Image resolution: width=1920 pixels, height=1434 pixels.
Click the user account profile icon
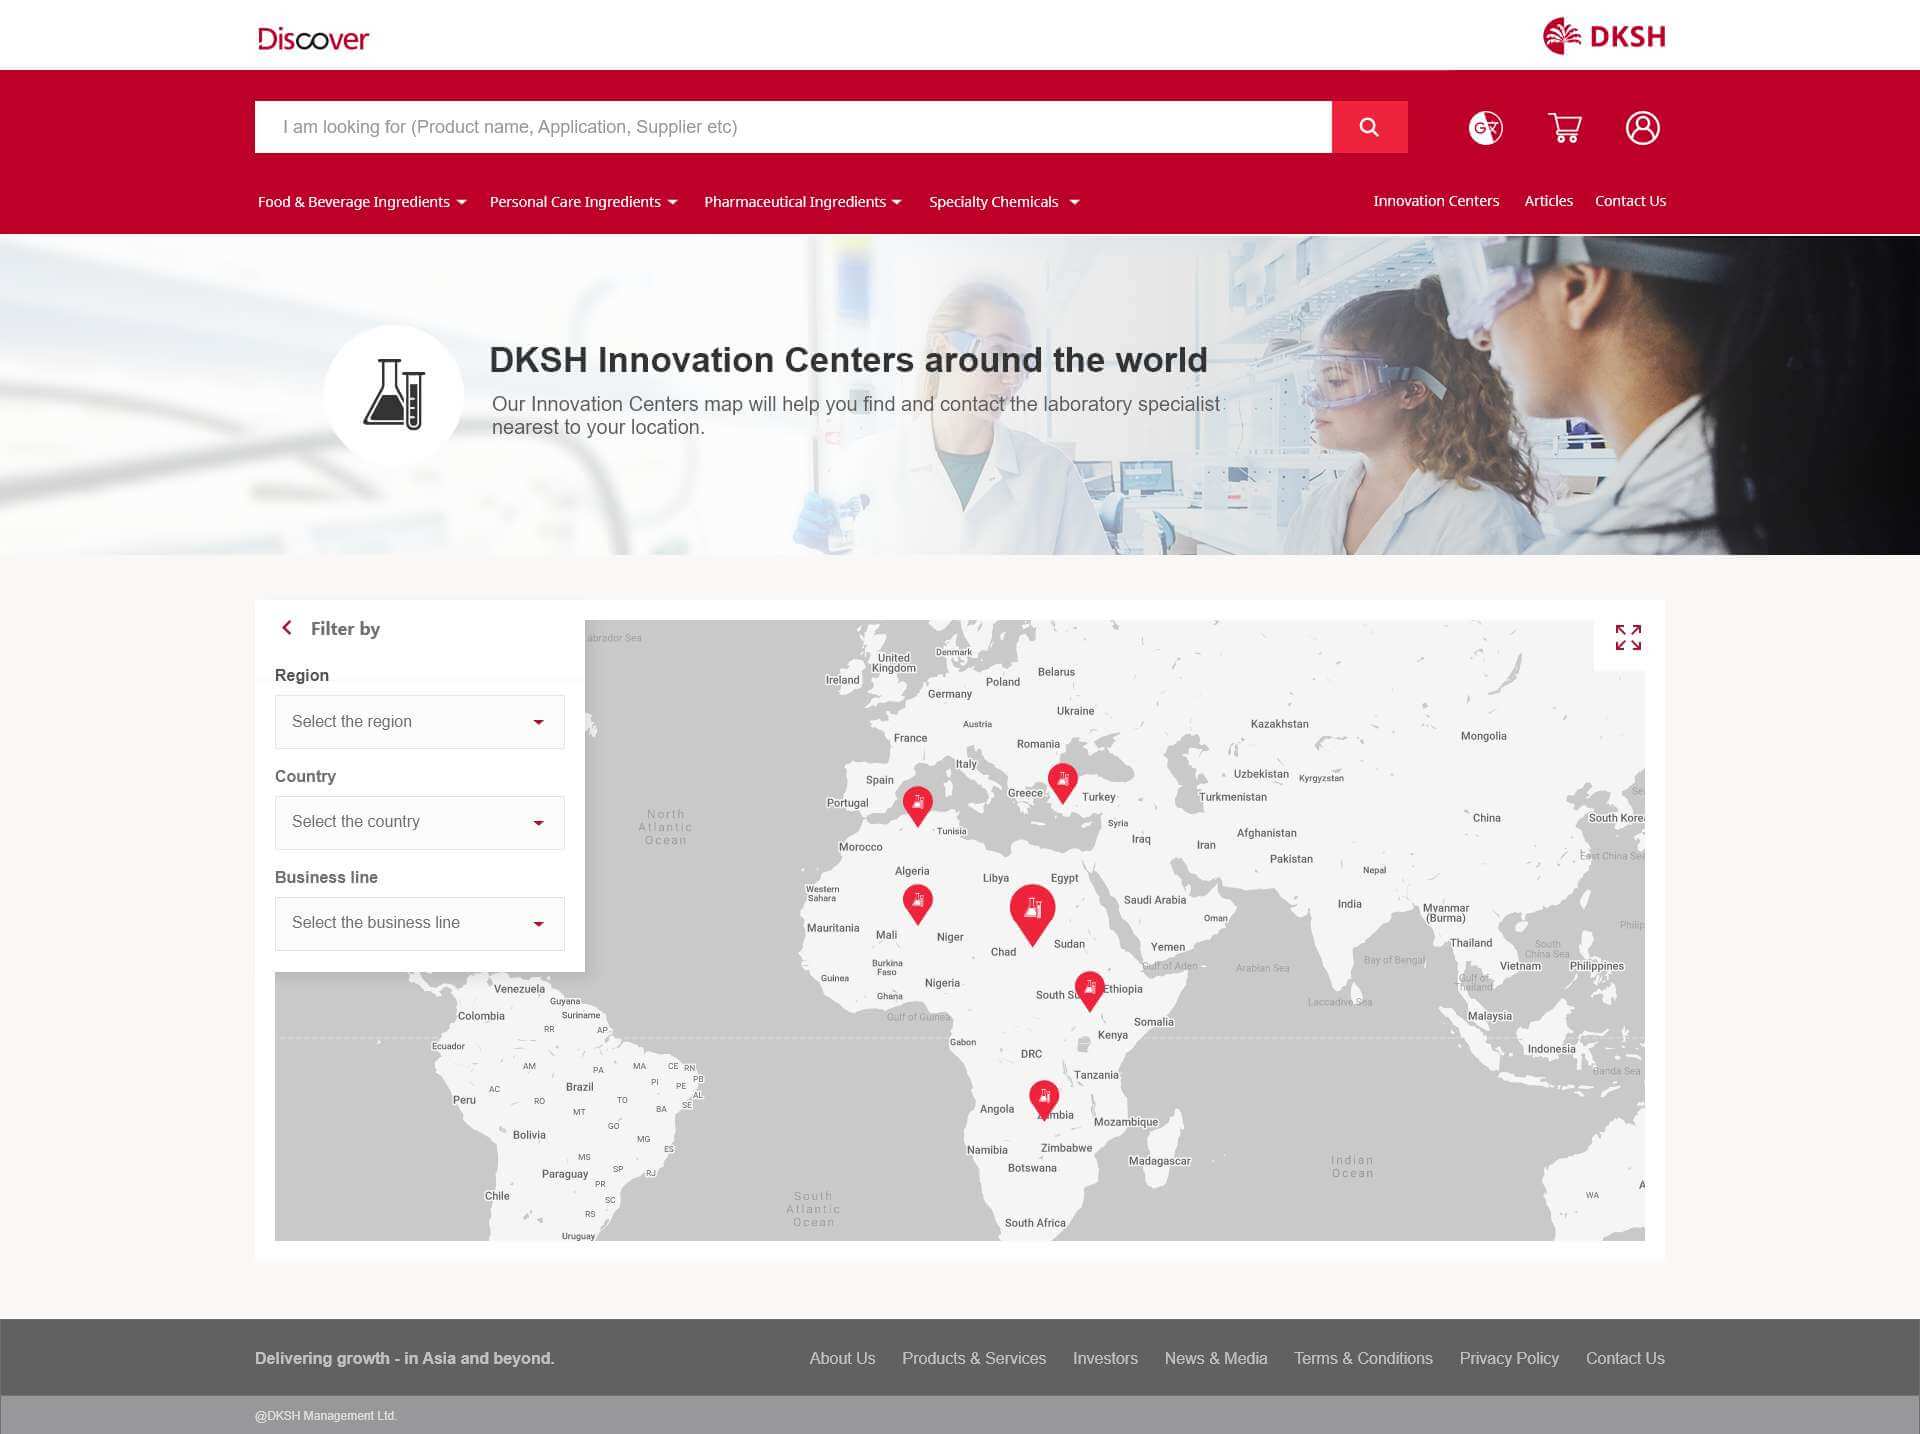(x=1642, y=128)
